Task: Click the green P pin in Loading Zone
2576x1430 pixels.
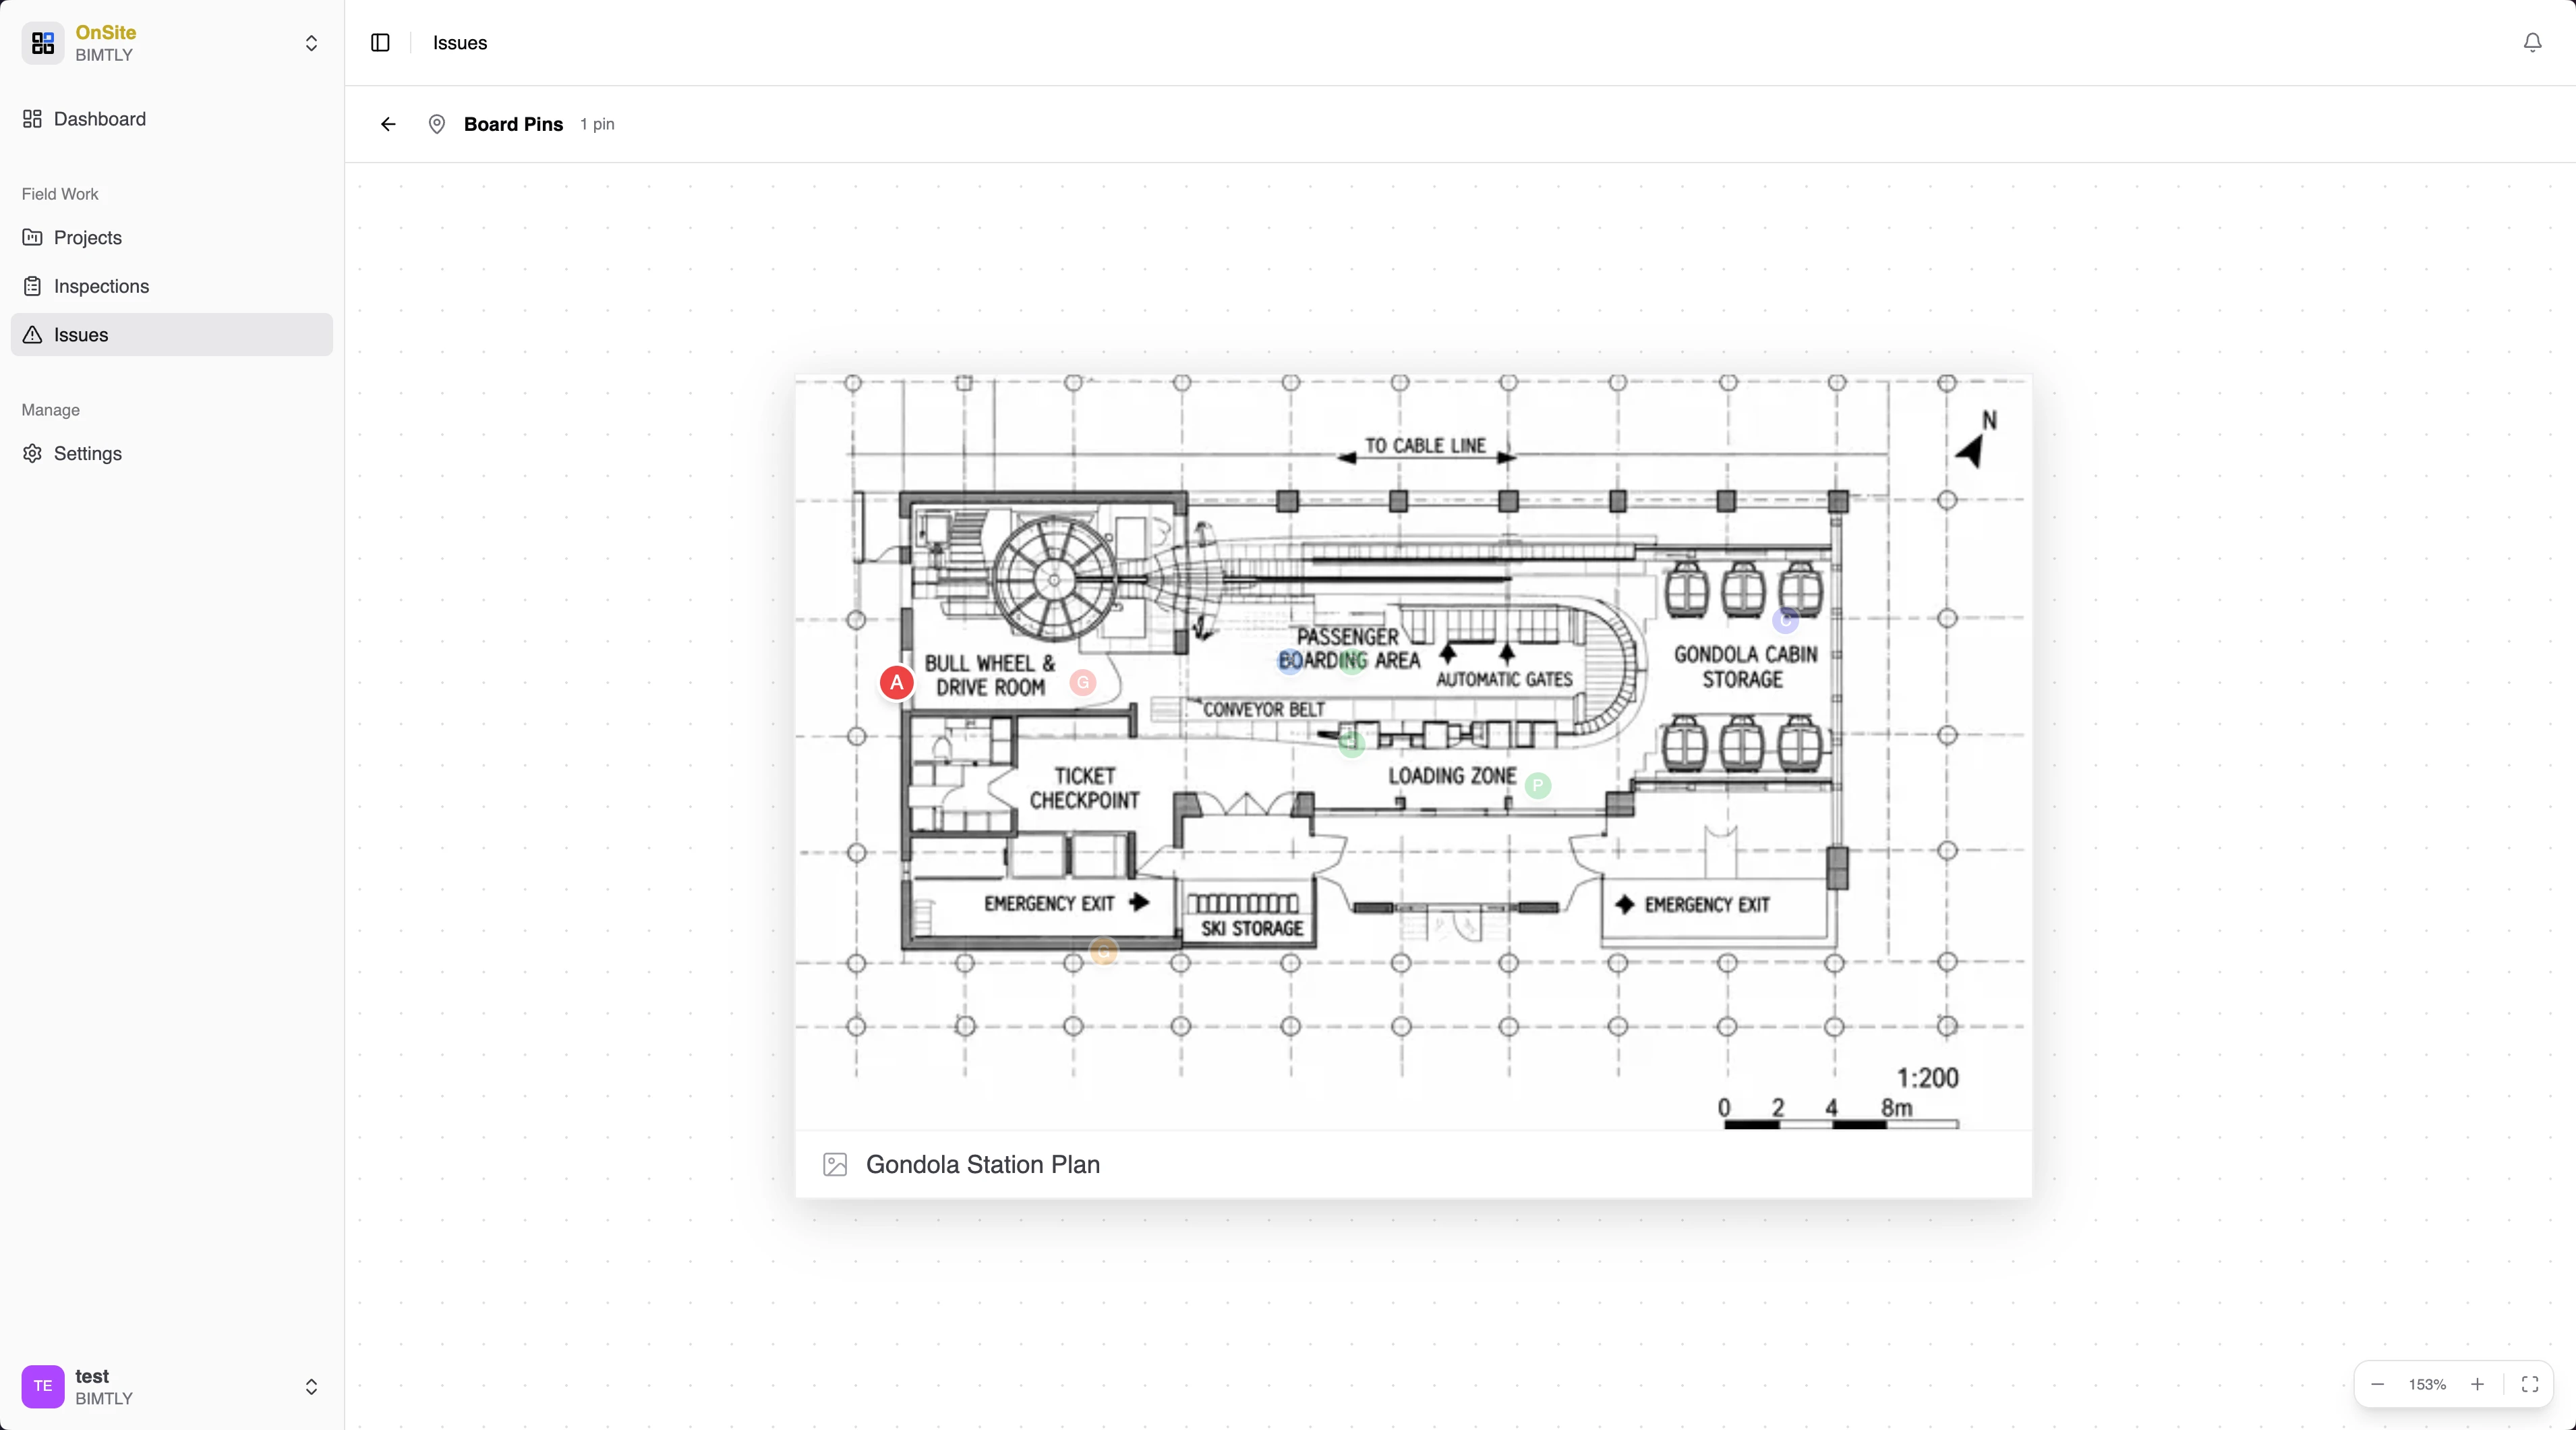Action: 1538,787
